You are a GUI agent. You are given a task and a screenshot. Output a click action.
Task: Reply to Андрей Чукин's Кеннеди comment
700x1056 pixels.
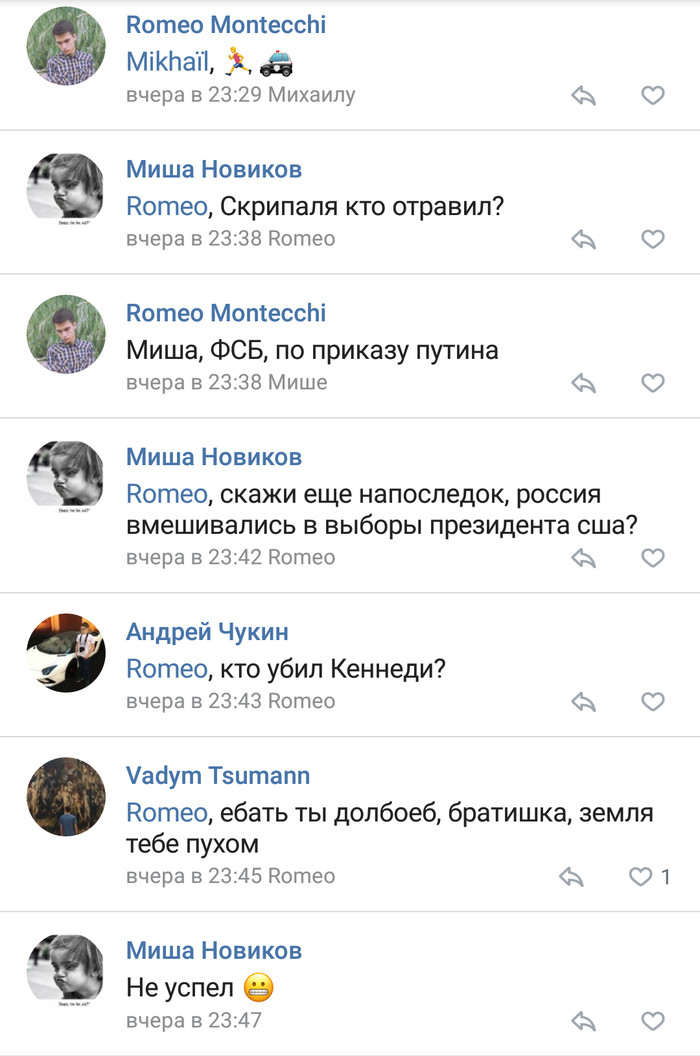tap(583, 702)
